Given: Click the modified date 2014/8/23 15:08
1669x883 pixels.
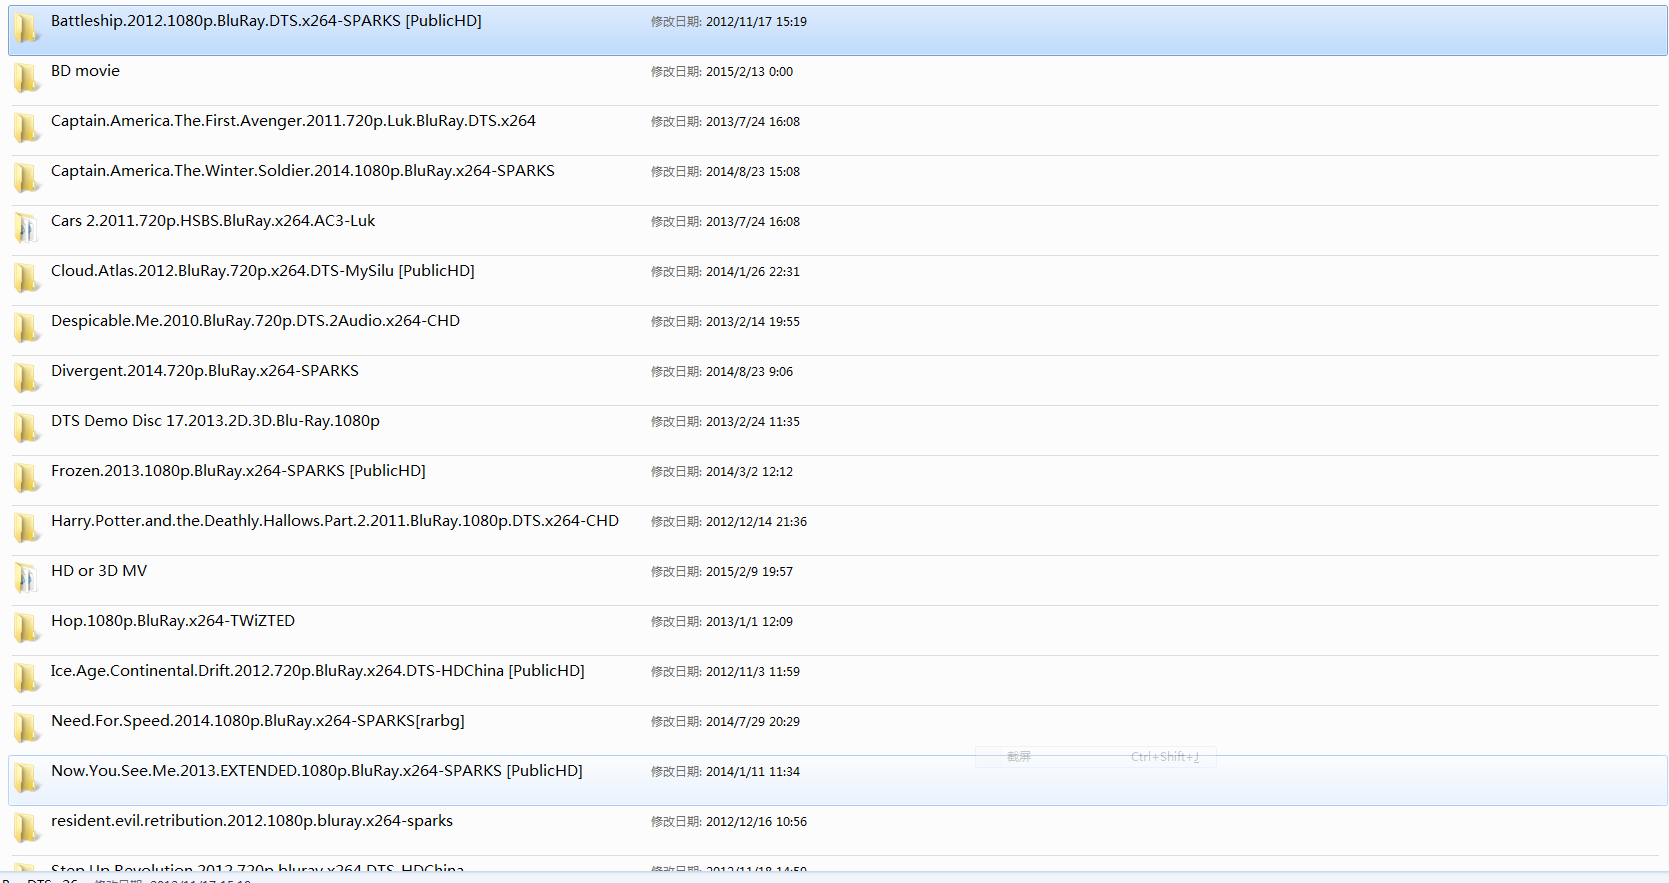Looking at the screenshot, I should pyautogui.click(x=753, y=172).
